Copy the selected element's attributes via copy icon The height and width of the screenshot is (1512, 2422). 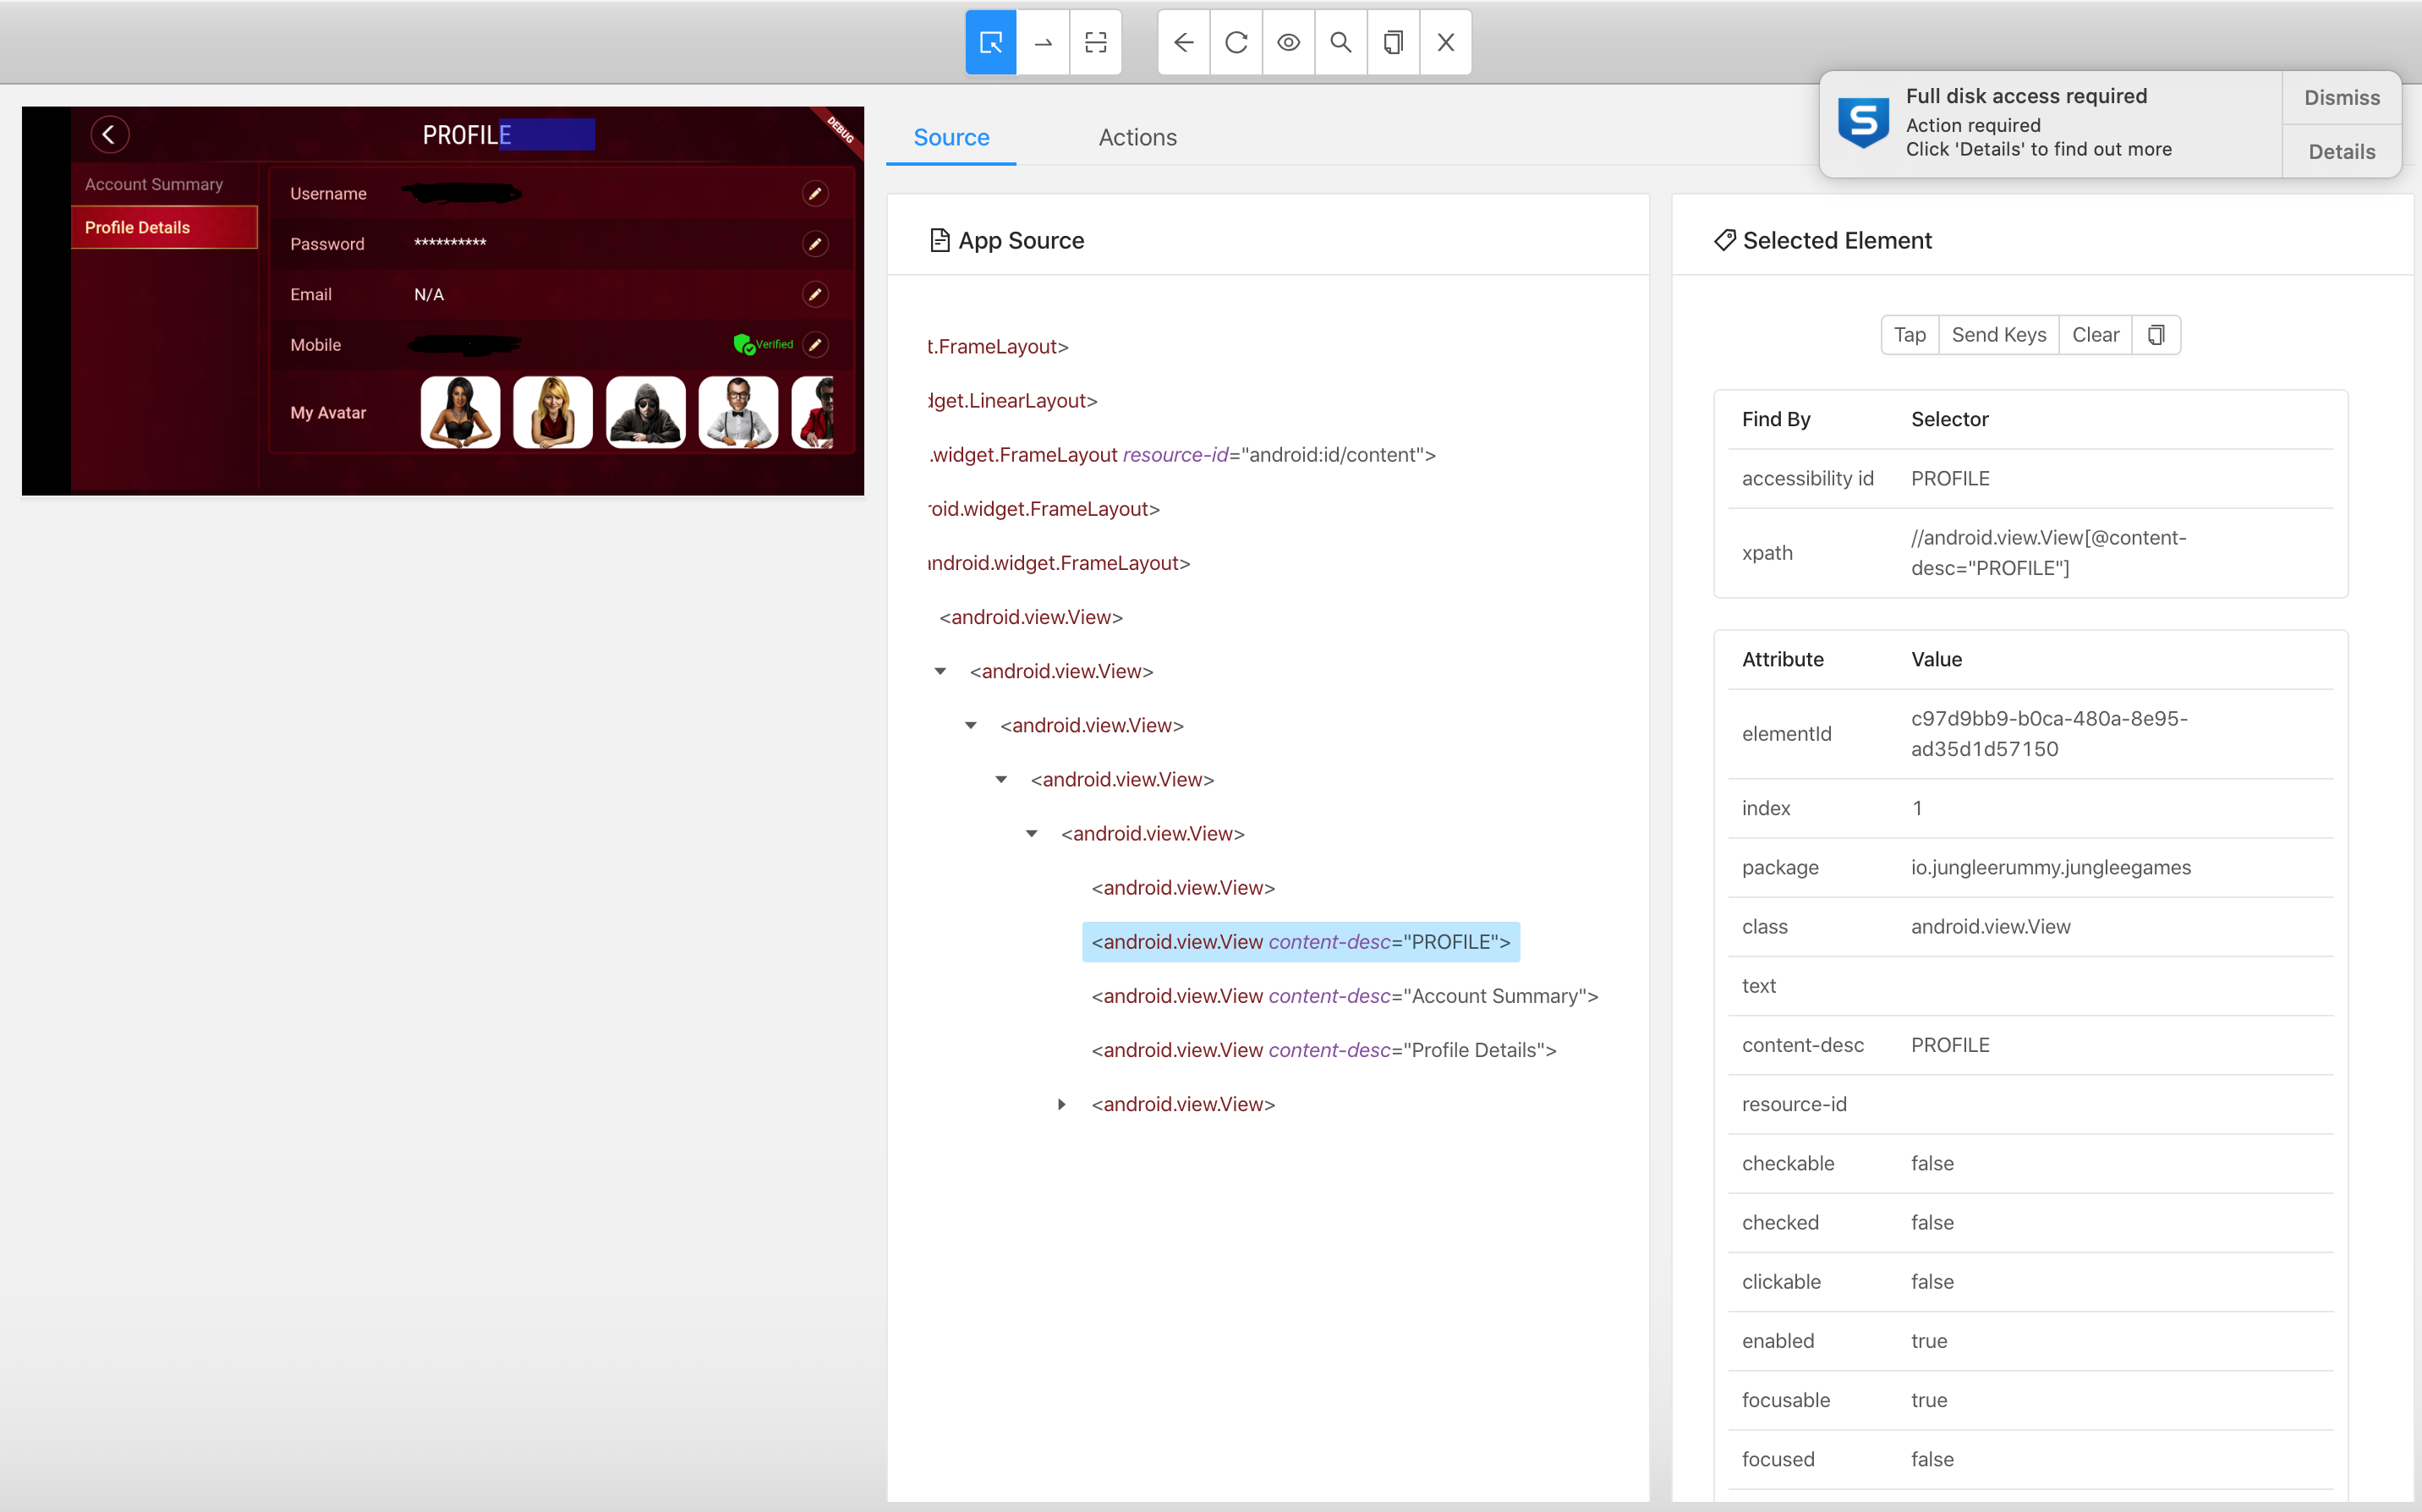[x=2157, y=335]
